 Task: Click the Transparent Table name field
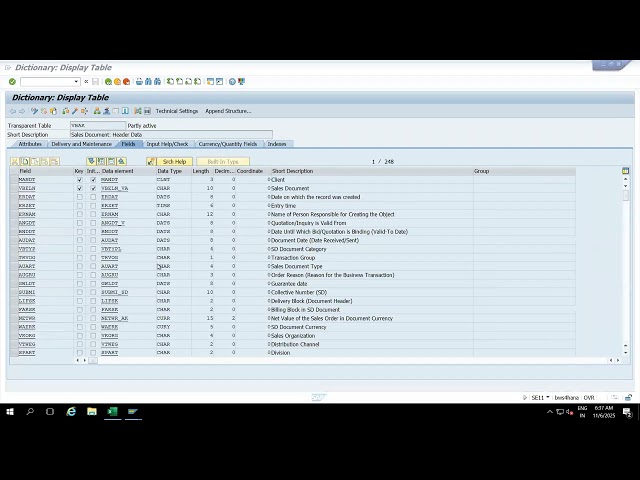click(98, 126)
